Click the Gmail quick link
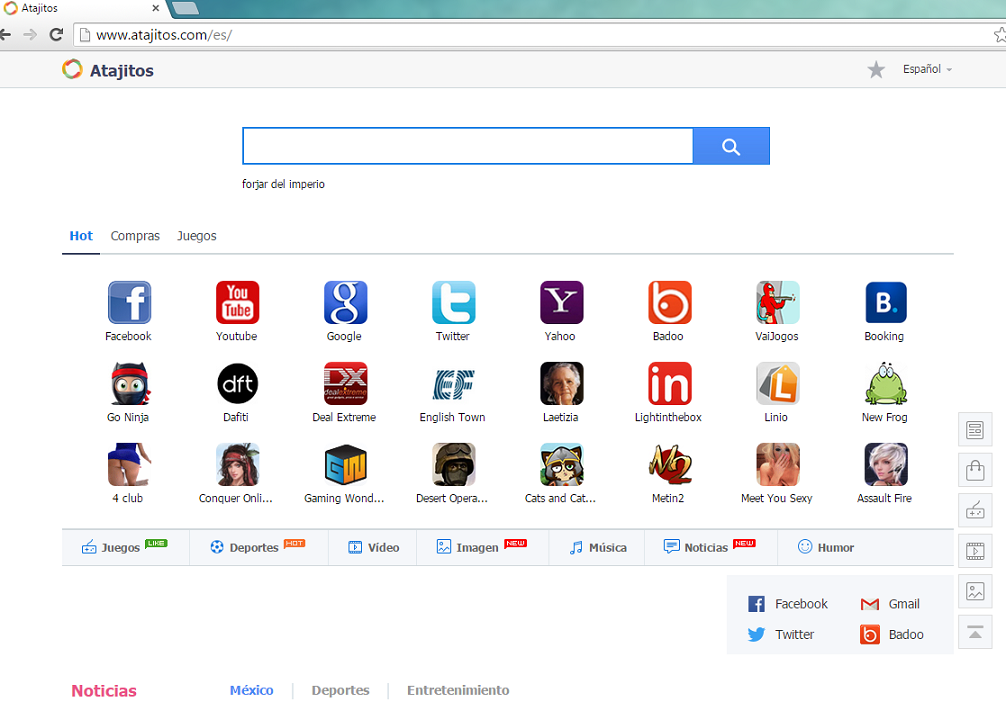Screen dimensions: 1006x702 (x=890, y=604)
